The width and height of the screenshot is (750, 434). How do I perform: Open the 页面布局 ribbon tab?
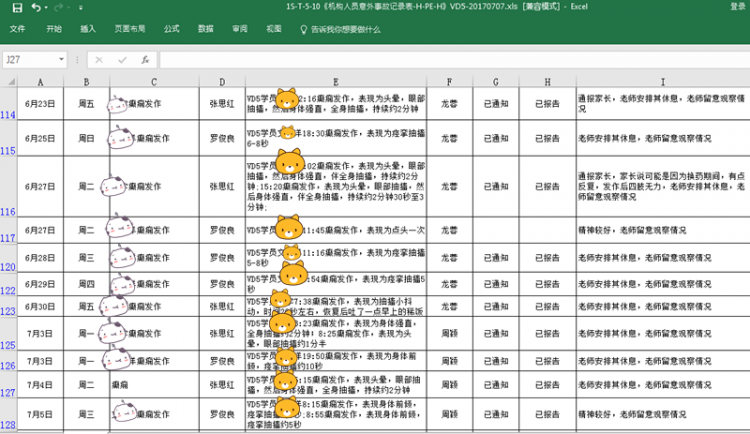click(129, 30)
